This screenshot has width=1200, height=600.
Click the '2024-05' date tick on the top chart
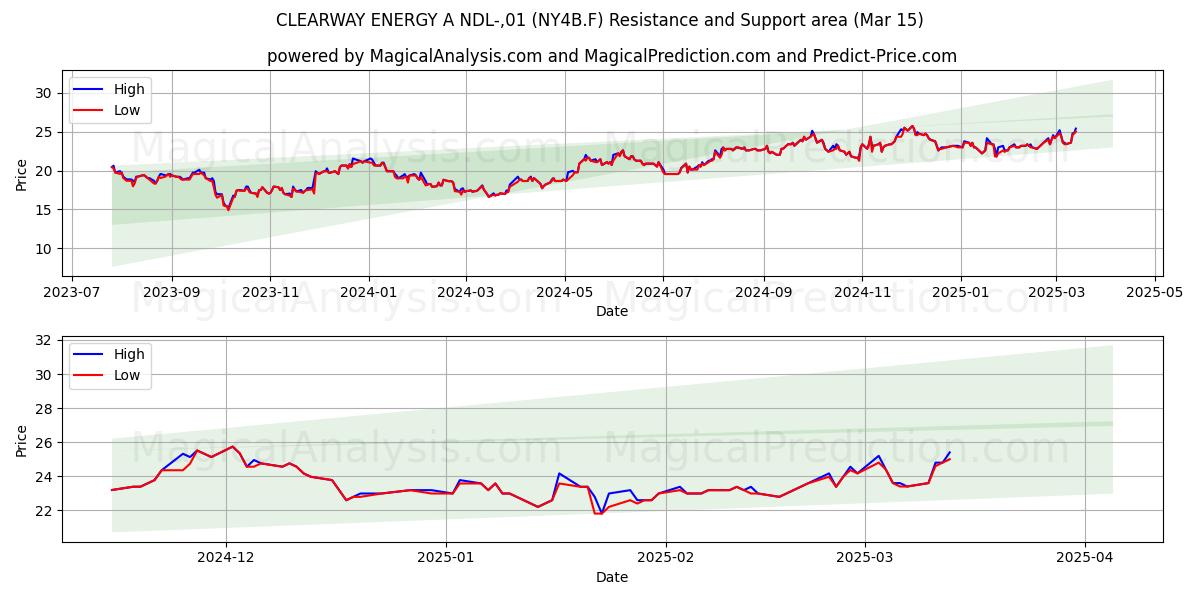click(x=564, y=293)
